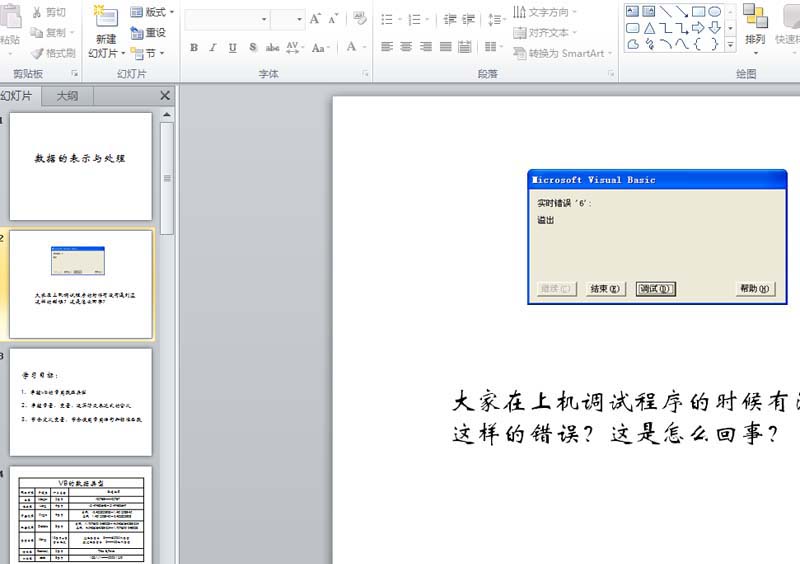Click the font color button
The image size is (800, 564).
tap(351, 47)
